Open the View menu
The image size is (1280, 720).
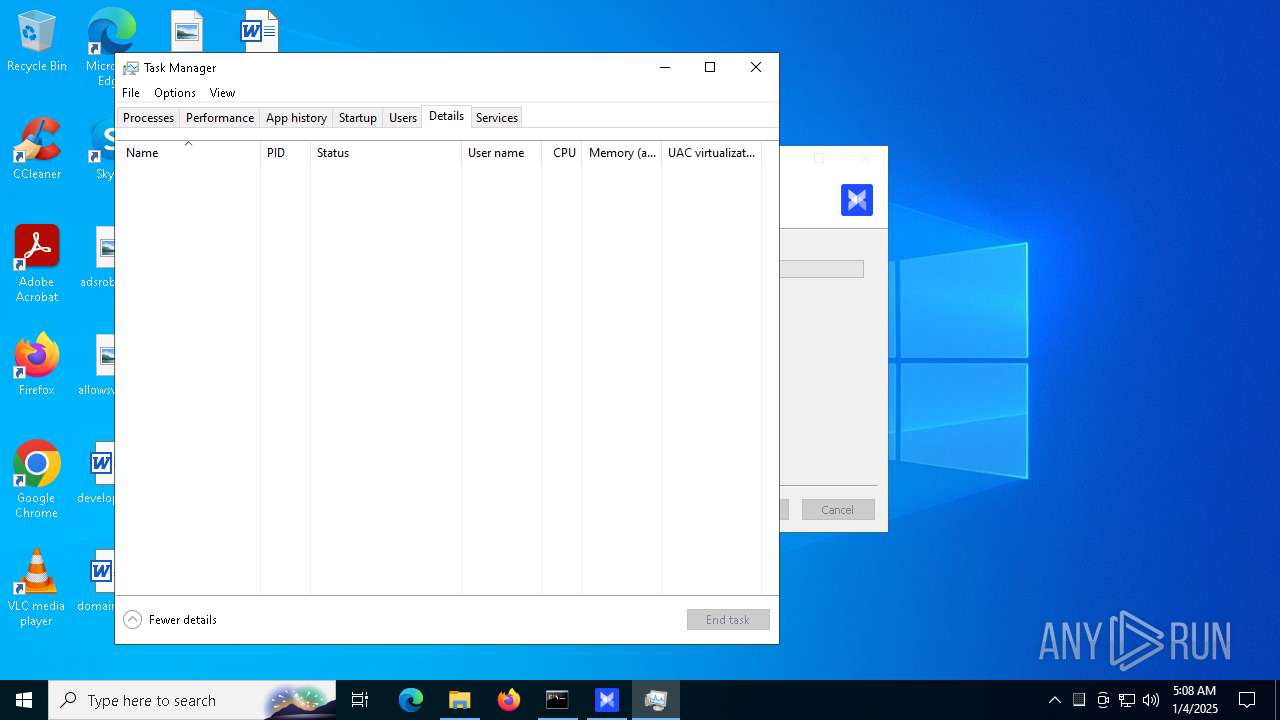coord(222,93)
